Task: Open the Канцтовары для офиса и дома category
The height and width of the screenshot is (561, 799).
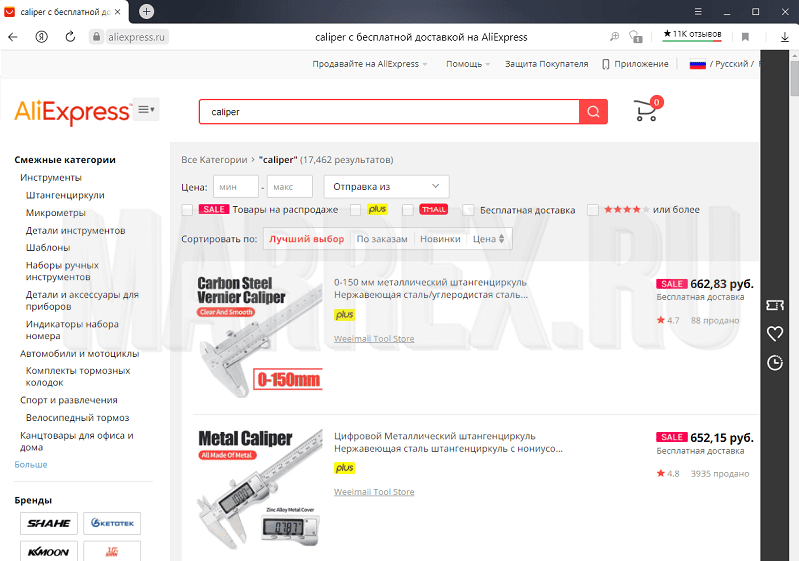Action: click(x=76, y=441)
